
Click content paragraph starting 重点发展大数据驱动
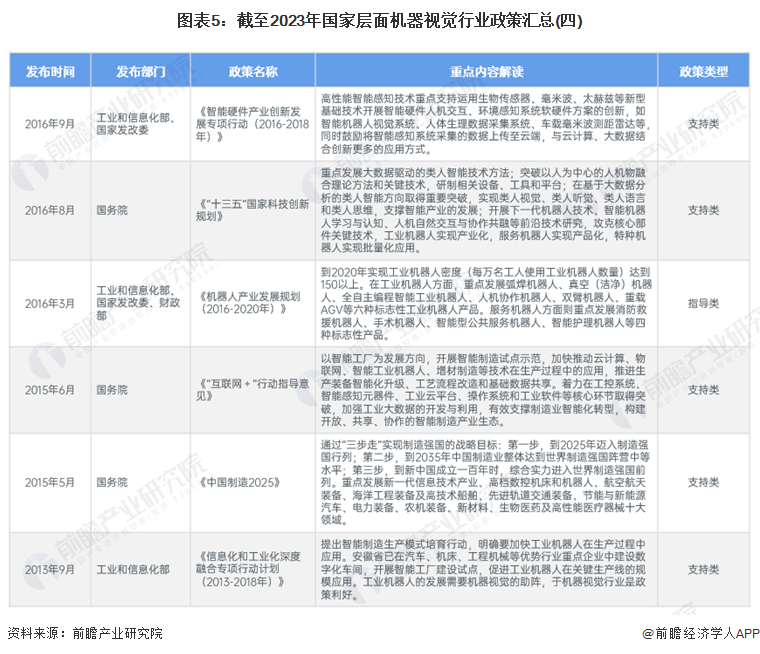point(484,210)
